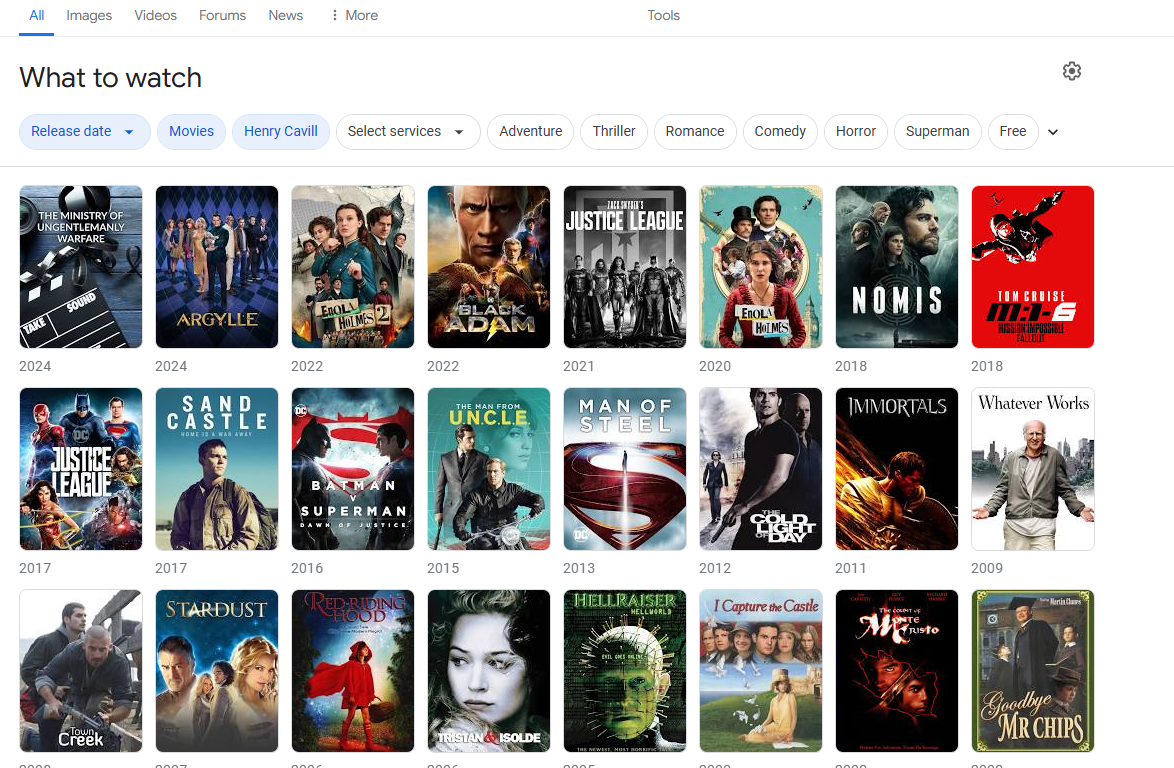This screenshot has width=1174, height=768.
Task: Click the 2013 year under Man of Steel
Action: point(579,568)
